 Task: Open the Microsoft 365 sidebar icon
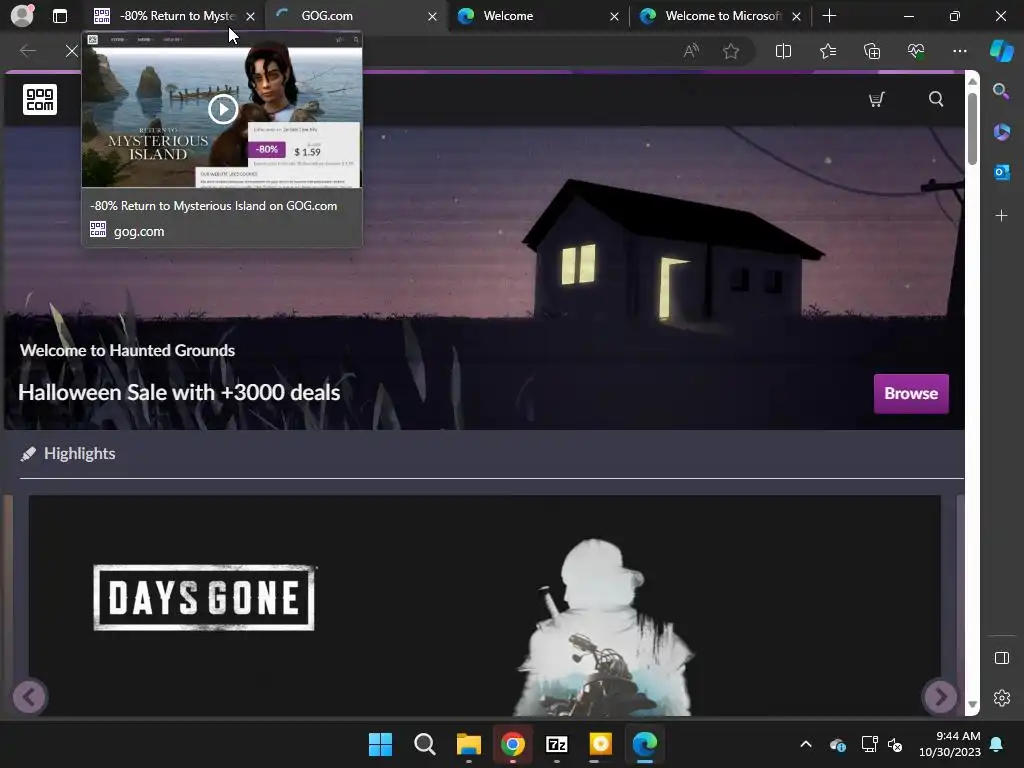coord(1001,132)
